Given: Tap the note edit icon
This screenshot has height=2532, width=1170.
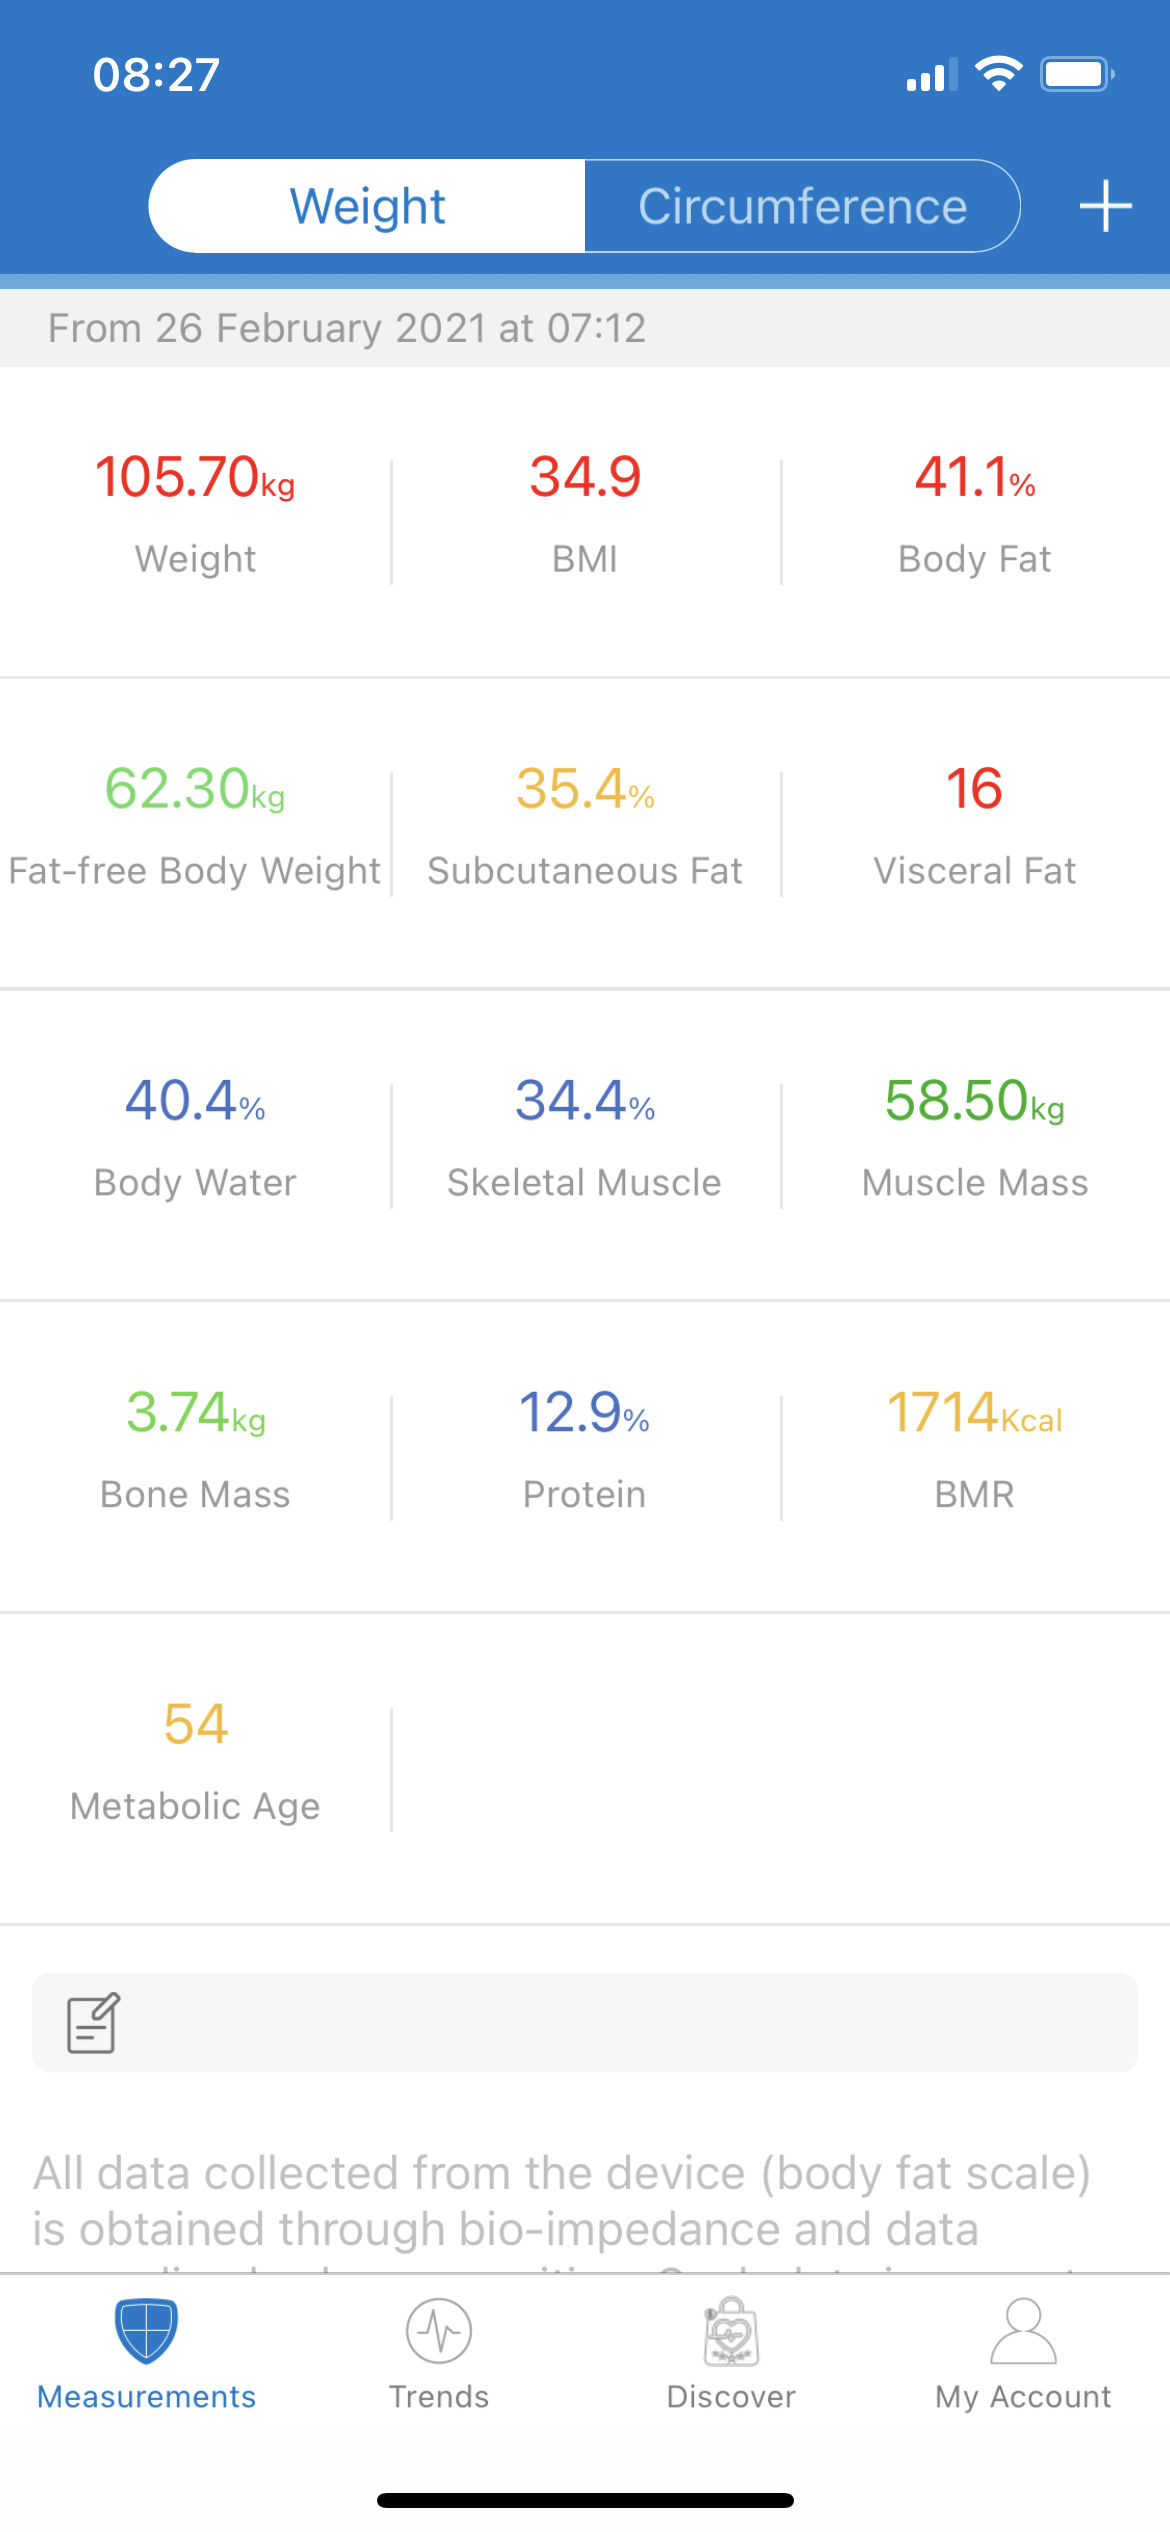Looking at the screenshot, I should [x=93, y=2022].
